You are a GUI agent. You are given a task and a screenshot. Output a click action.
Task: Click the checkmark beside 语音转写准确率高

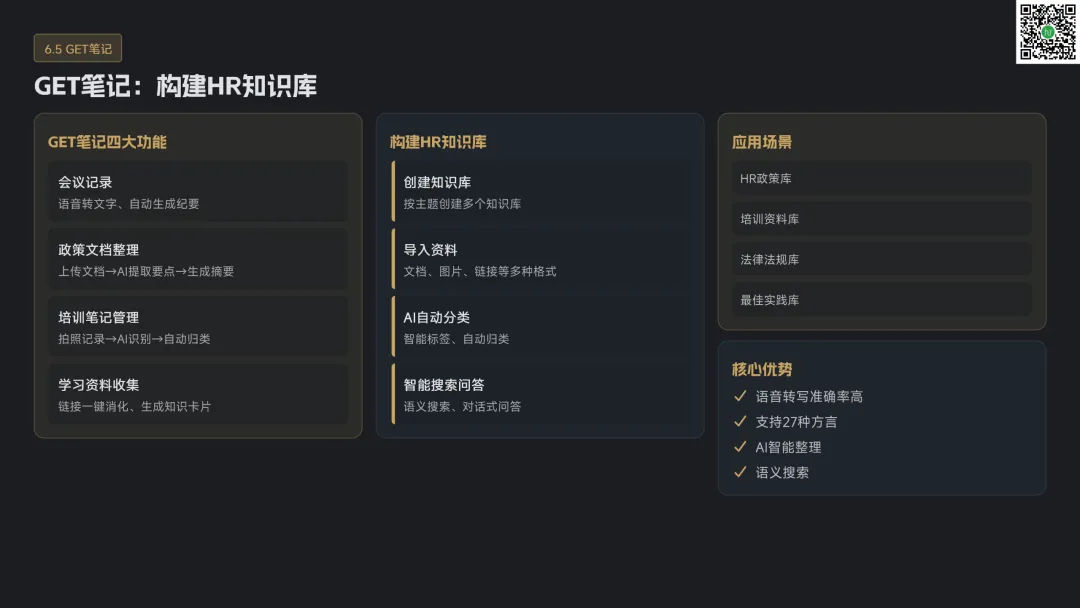(740, 396)
